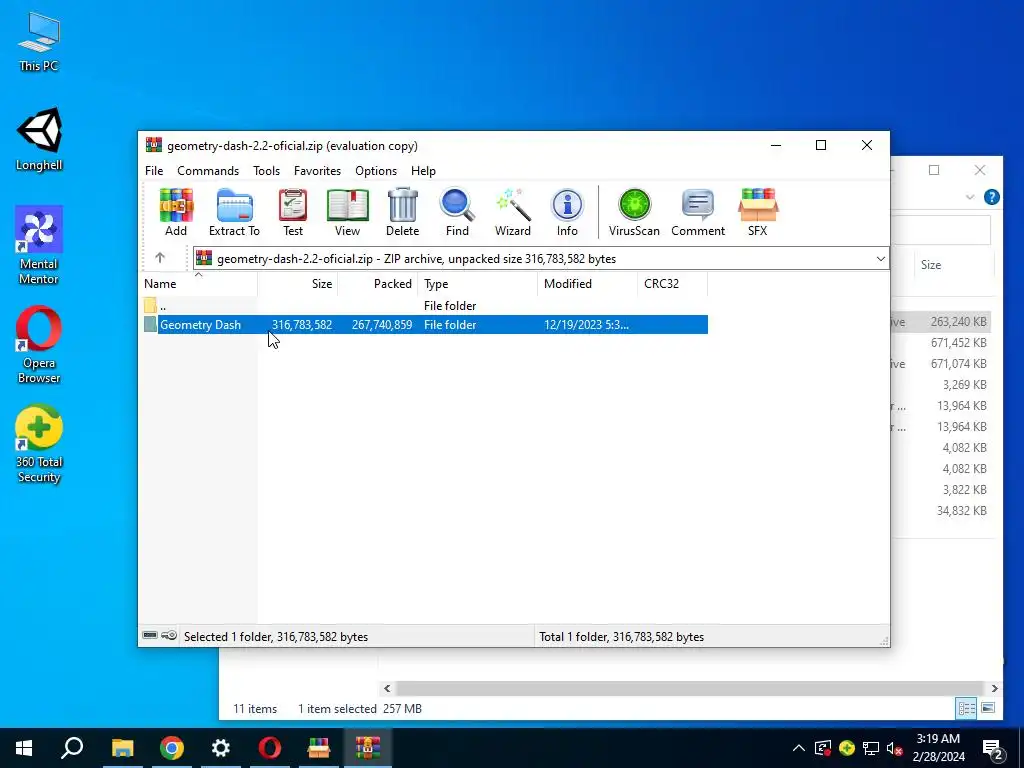This screenshot has height=768, width=1024.
Task: Select the Geometry Dash folder row
Action: coord(425,325)
